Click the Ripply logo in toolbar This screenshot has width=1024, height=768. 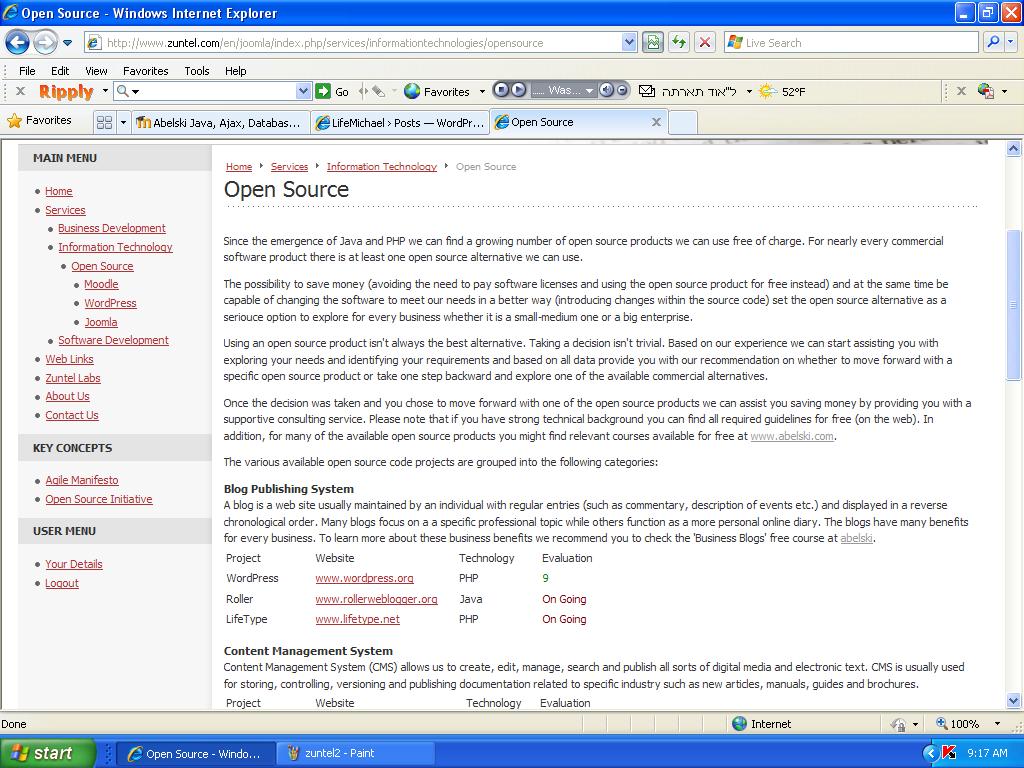click(x=66, y=91)
